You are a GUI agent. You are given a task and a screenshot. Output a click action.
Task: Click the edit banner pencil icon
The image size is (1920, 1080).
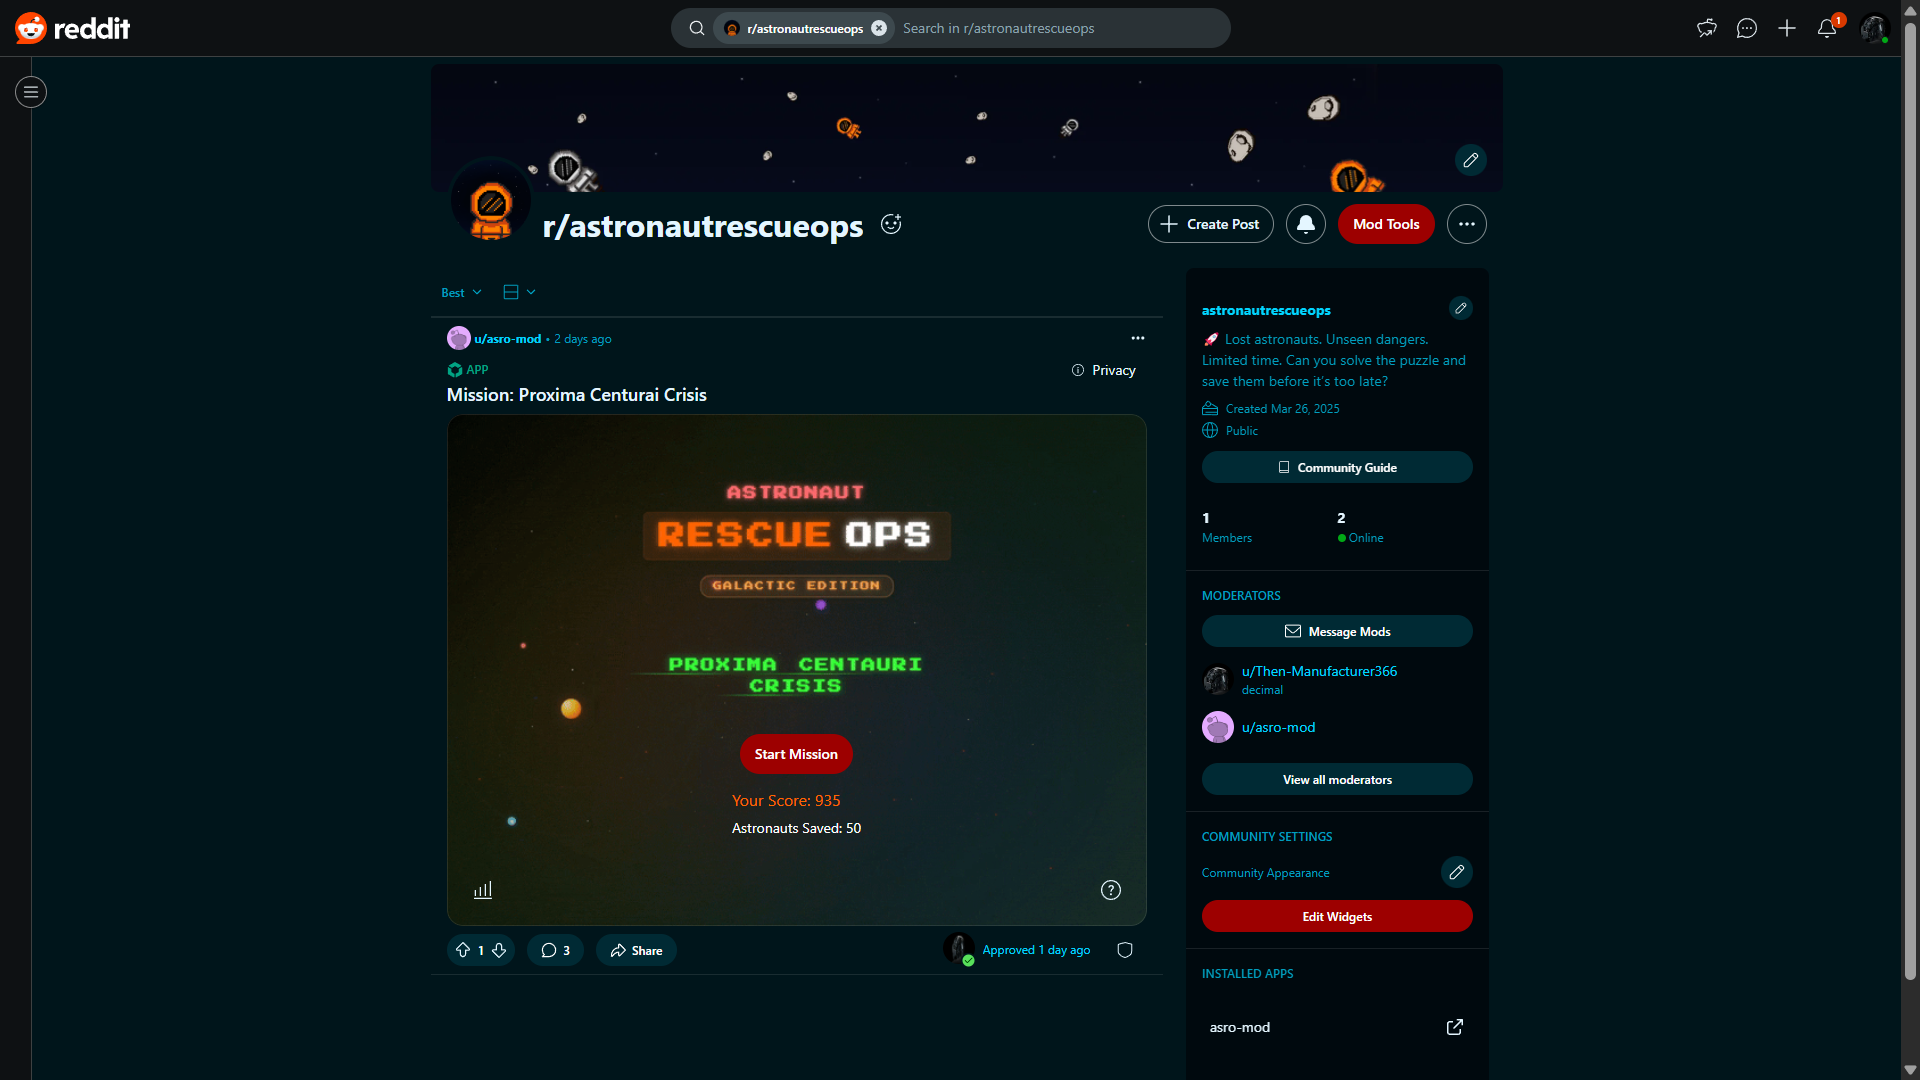[1470, 160]
